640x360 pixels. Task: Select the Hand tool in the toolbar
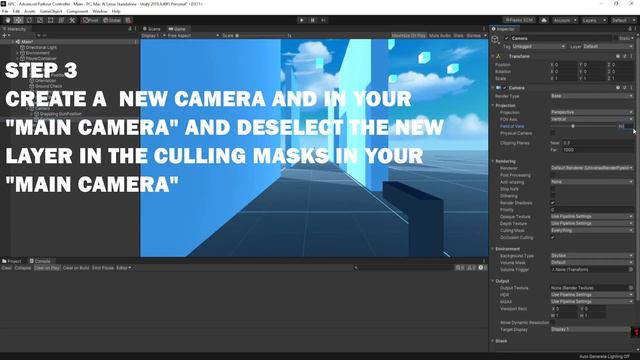(x=8, y=20)
